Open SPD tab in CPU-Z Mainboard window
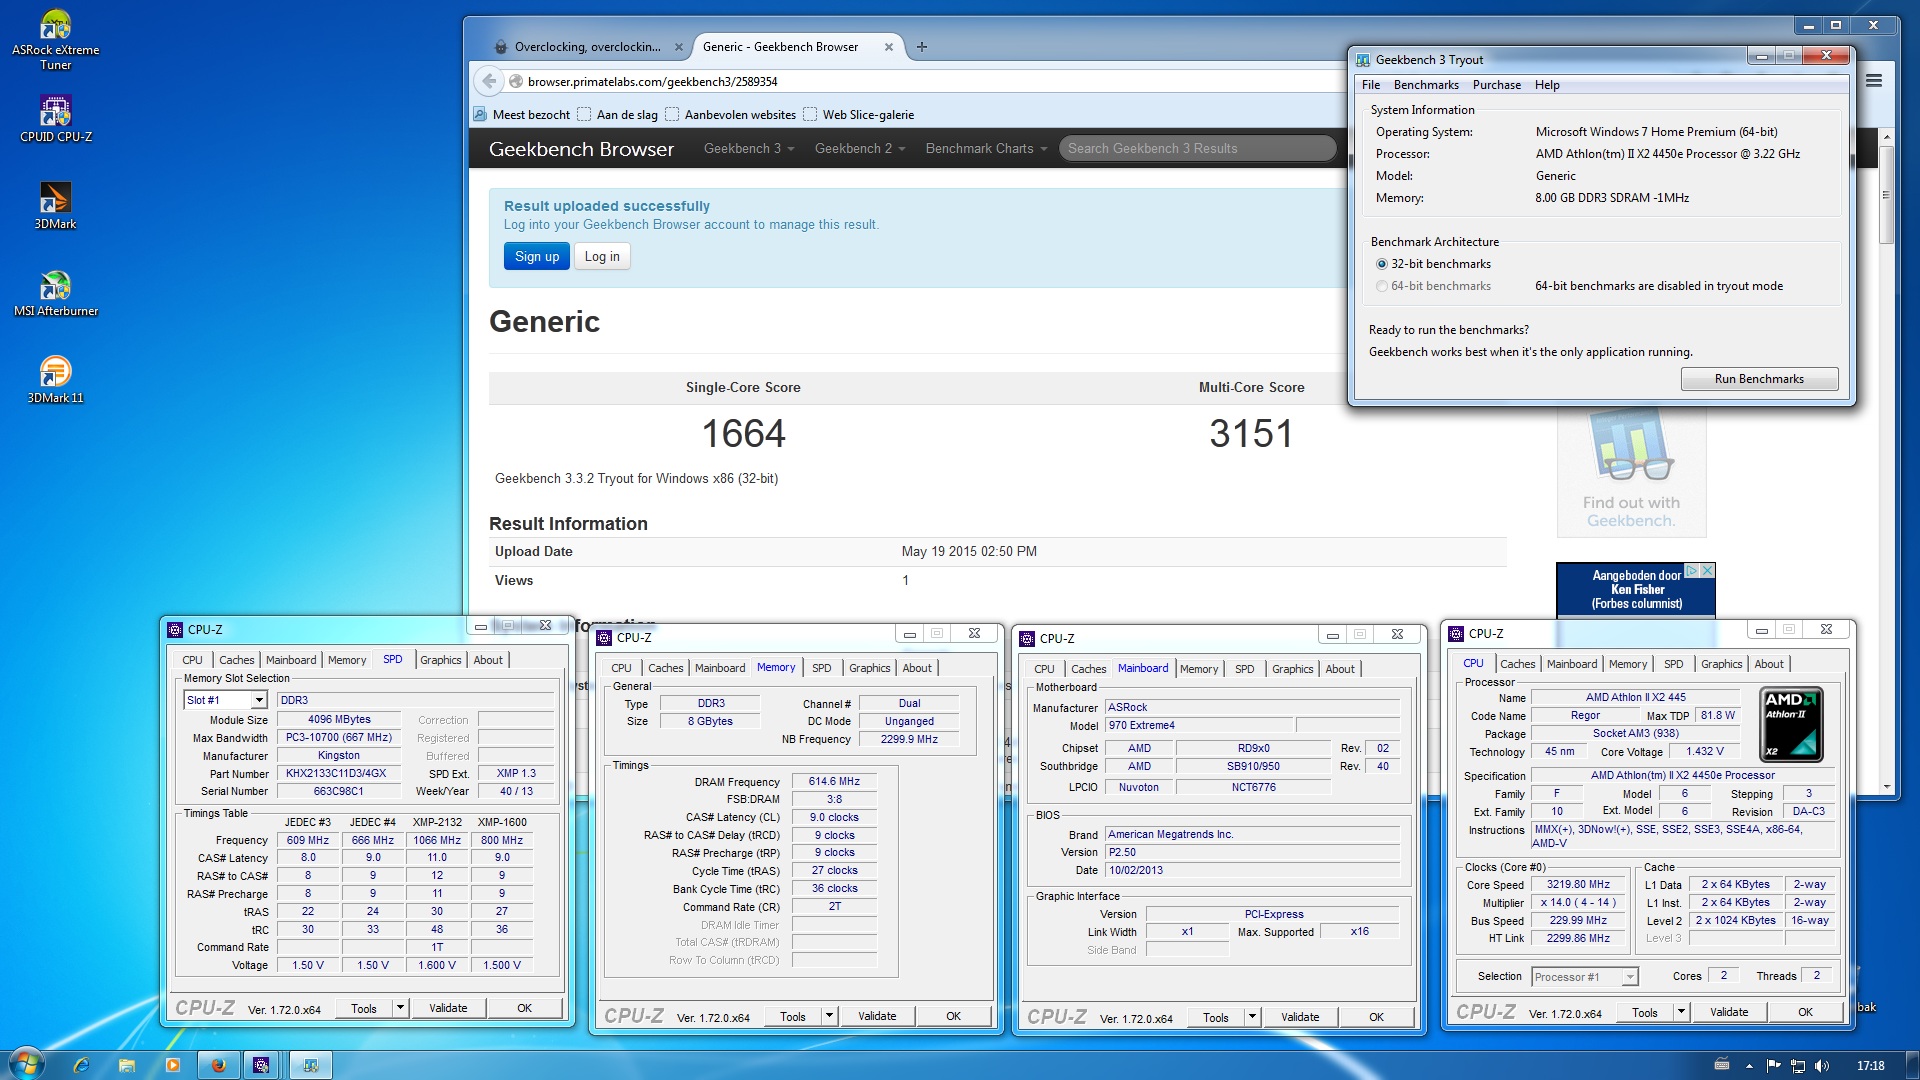 click(x=1244, y=669)
